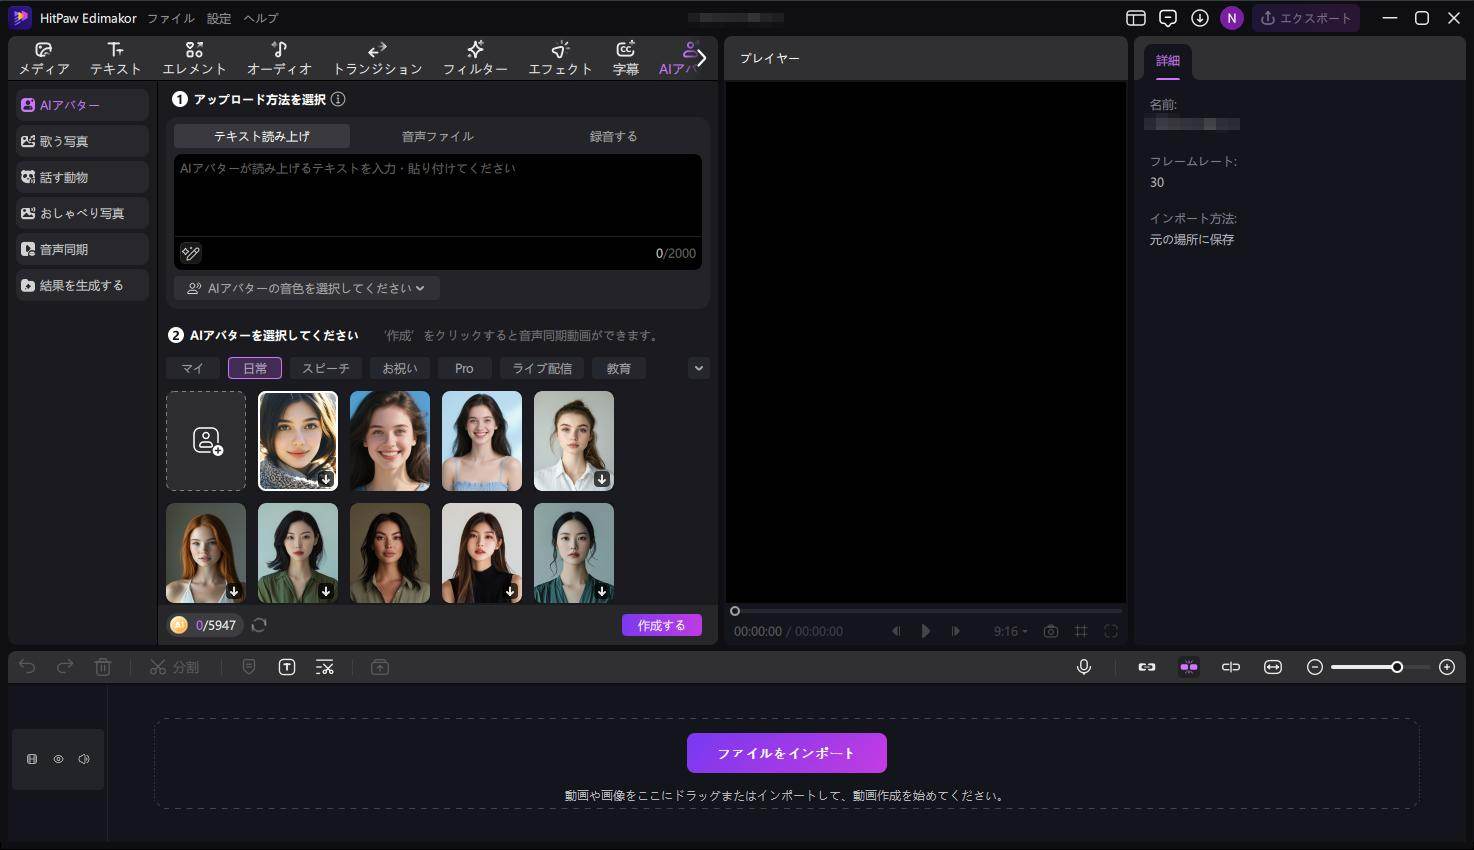Click the エクスポート button

point(1306,18)
